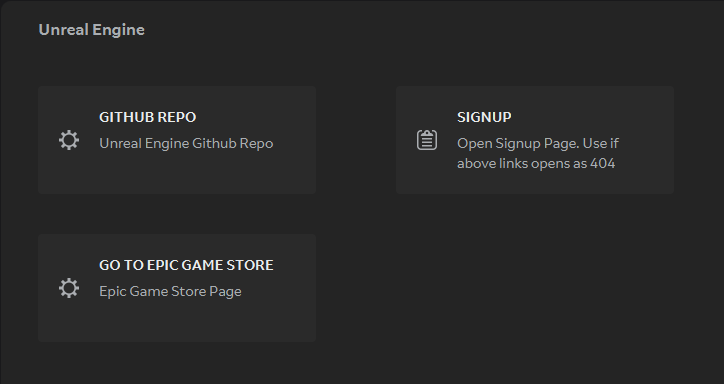Open the Signup card tile

click(x=535, y=140)
